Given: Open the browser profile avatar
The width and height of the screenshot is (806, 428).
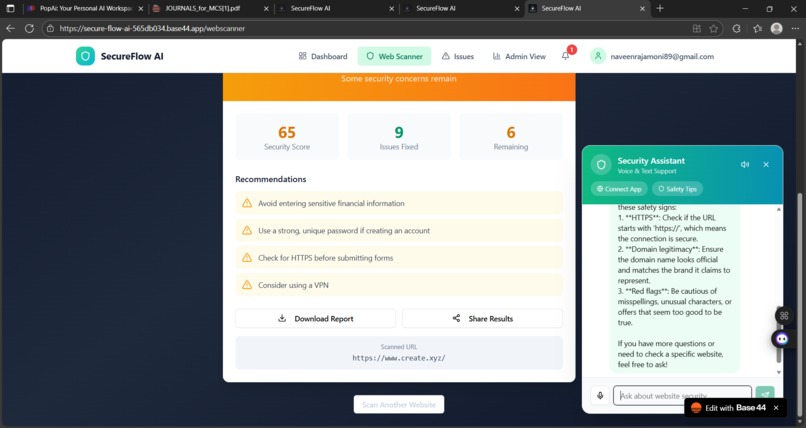Looking at the screenshot, I should pyautogui.click(x=776, y=28).
